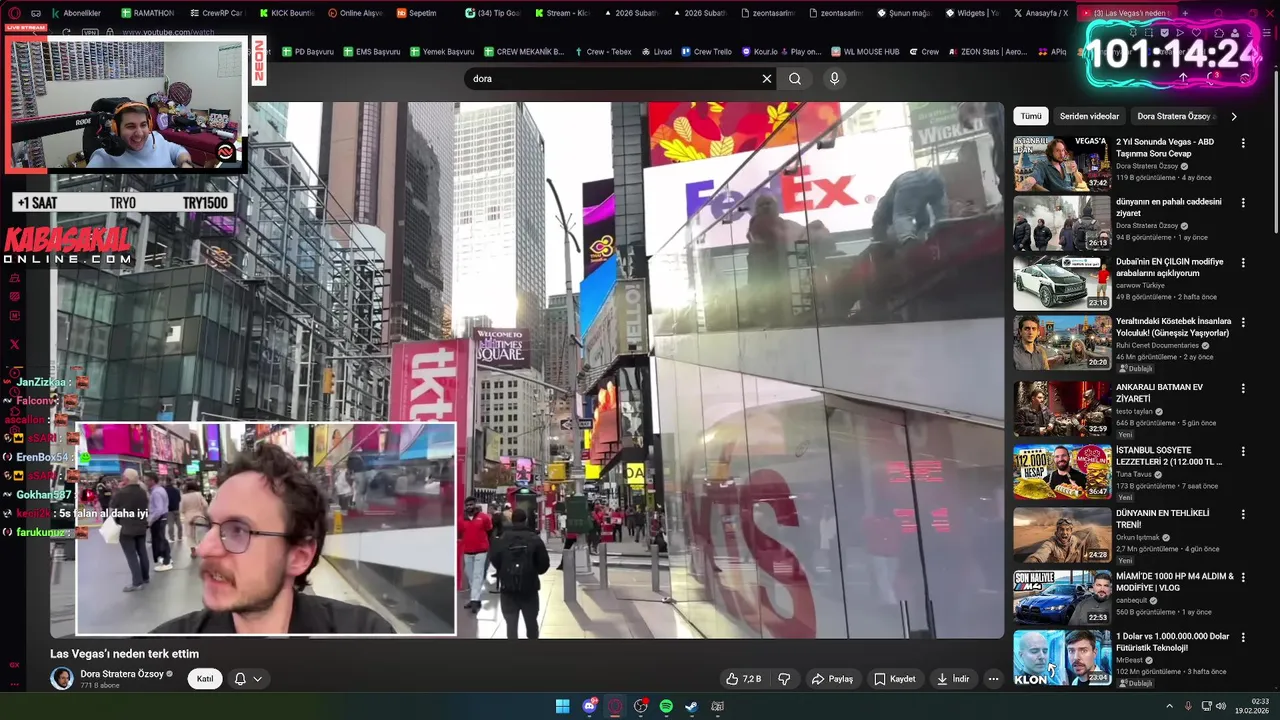Open 'ANKARALI BATMAN EV ZİYARETİ' title
The height and width of the screenshot is (720, 1280).
pos(1159,393)
